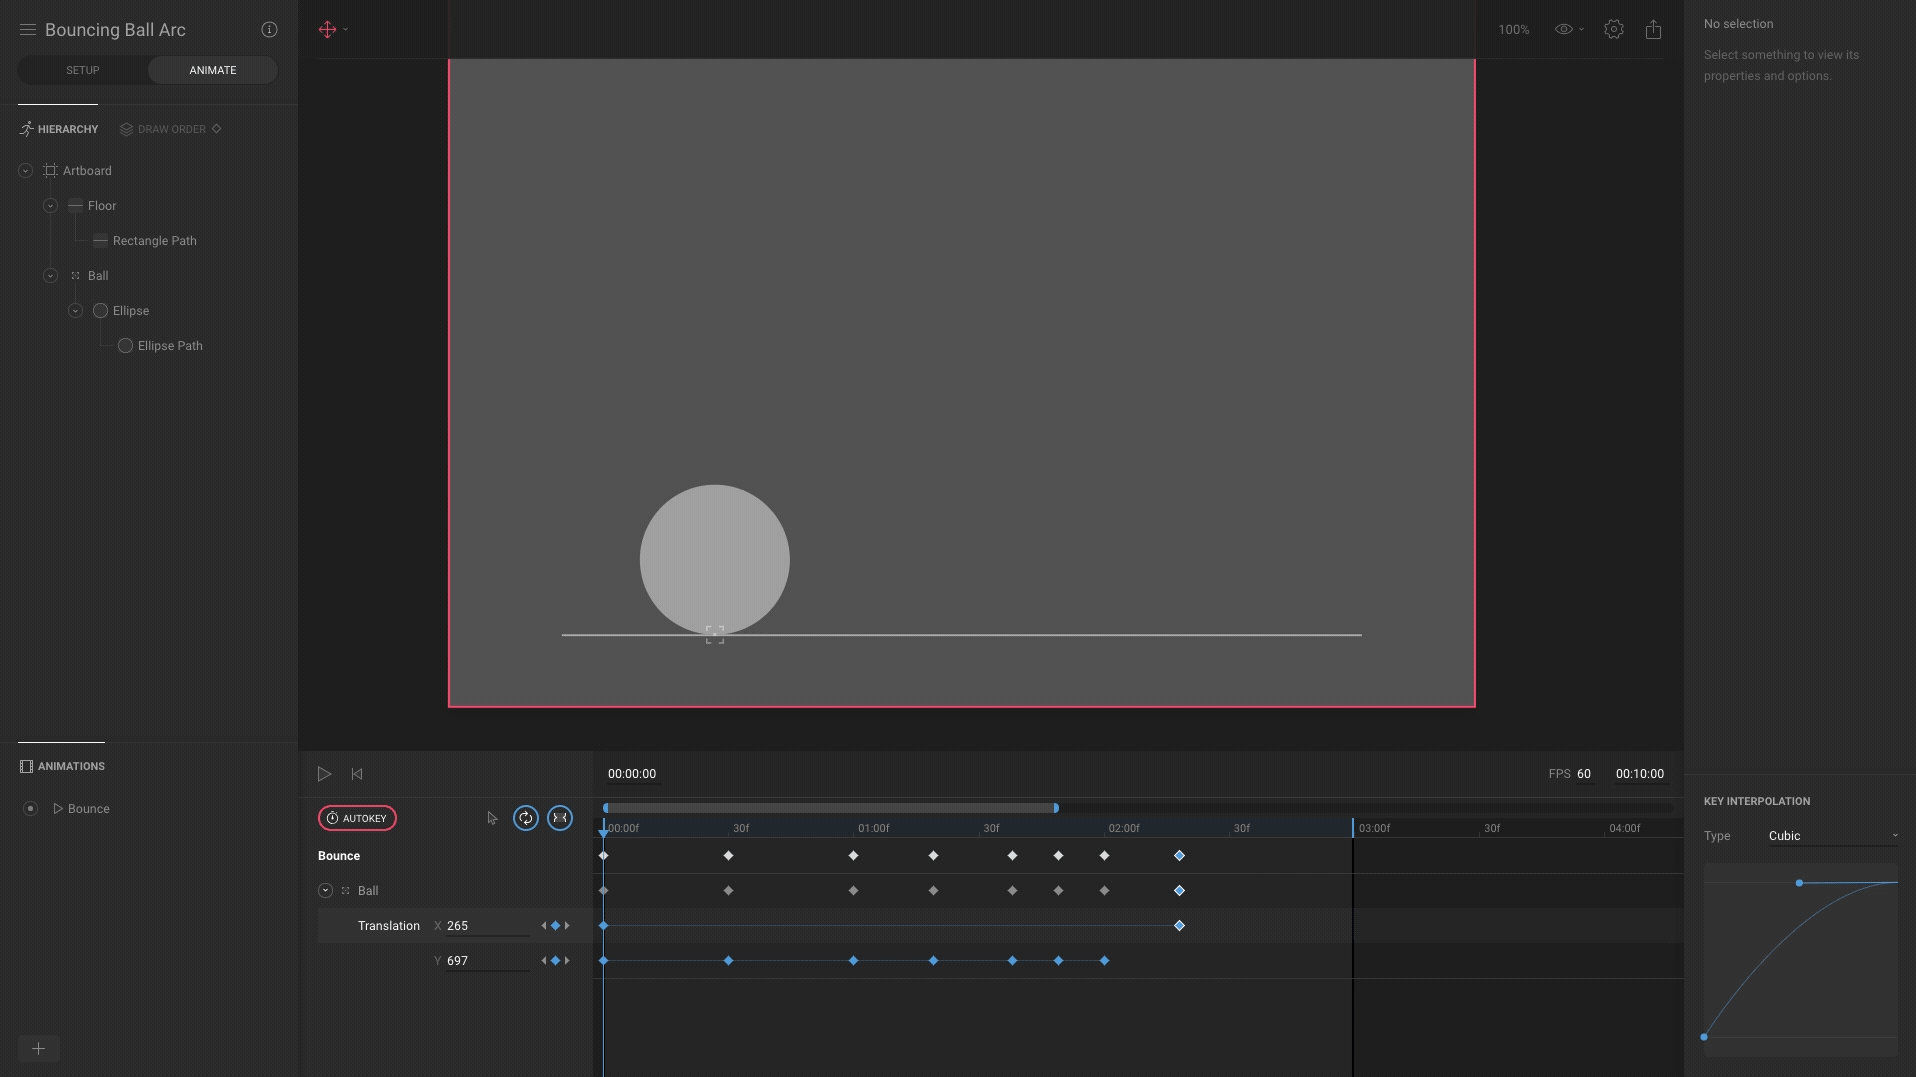The height and width of the screenshot is (1077, 1916).
Task: Go to next Translation X keyframe
Action: point(567,926)
